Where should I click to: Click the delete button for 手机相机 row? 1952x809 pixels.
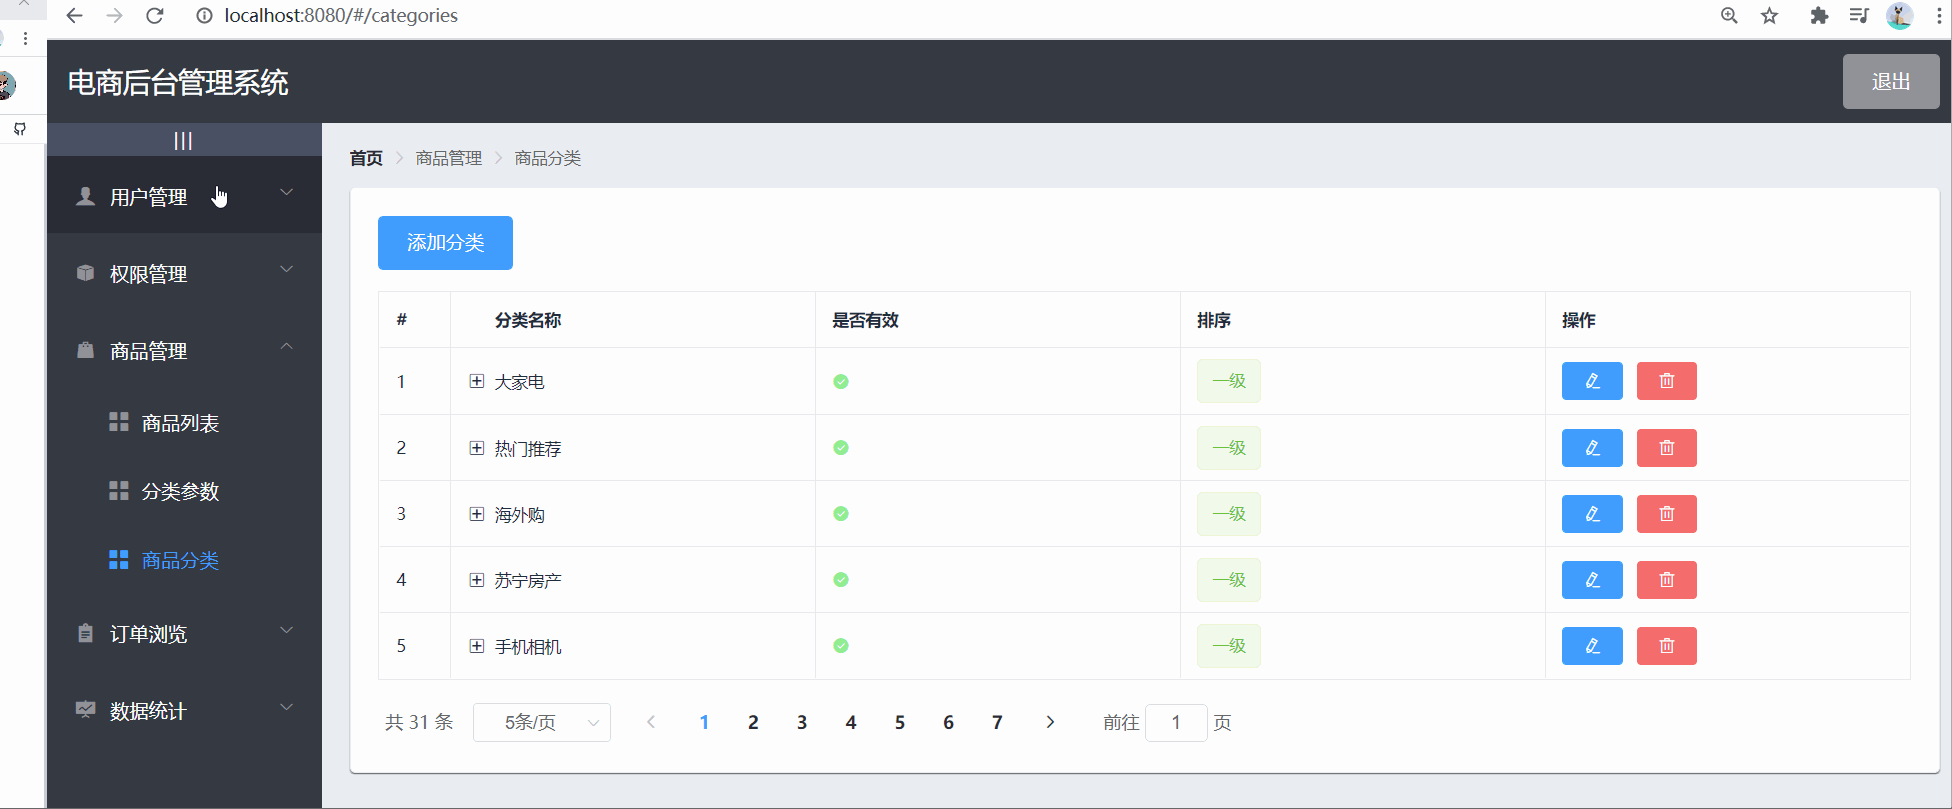tap(1667, 646)
